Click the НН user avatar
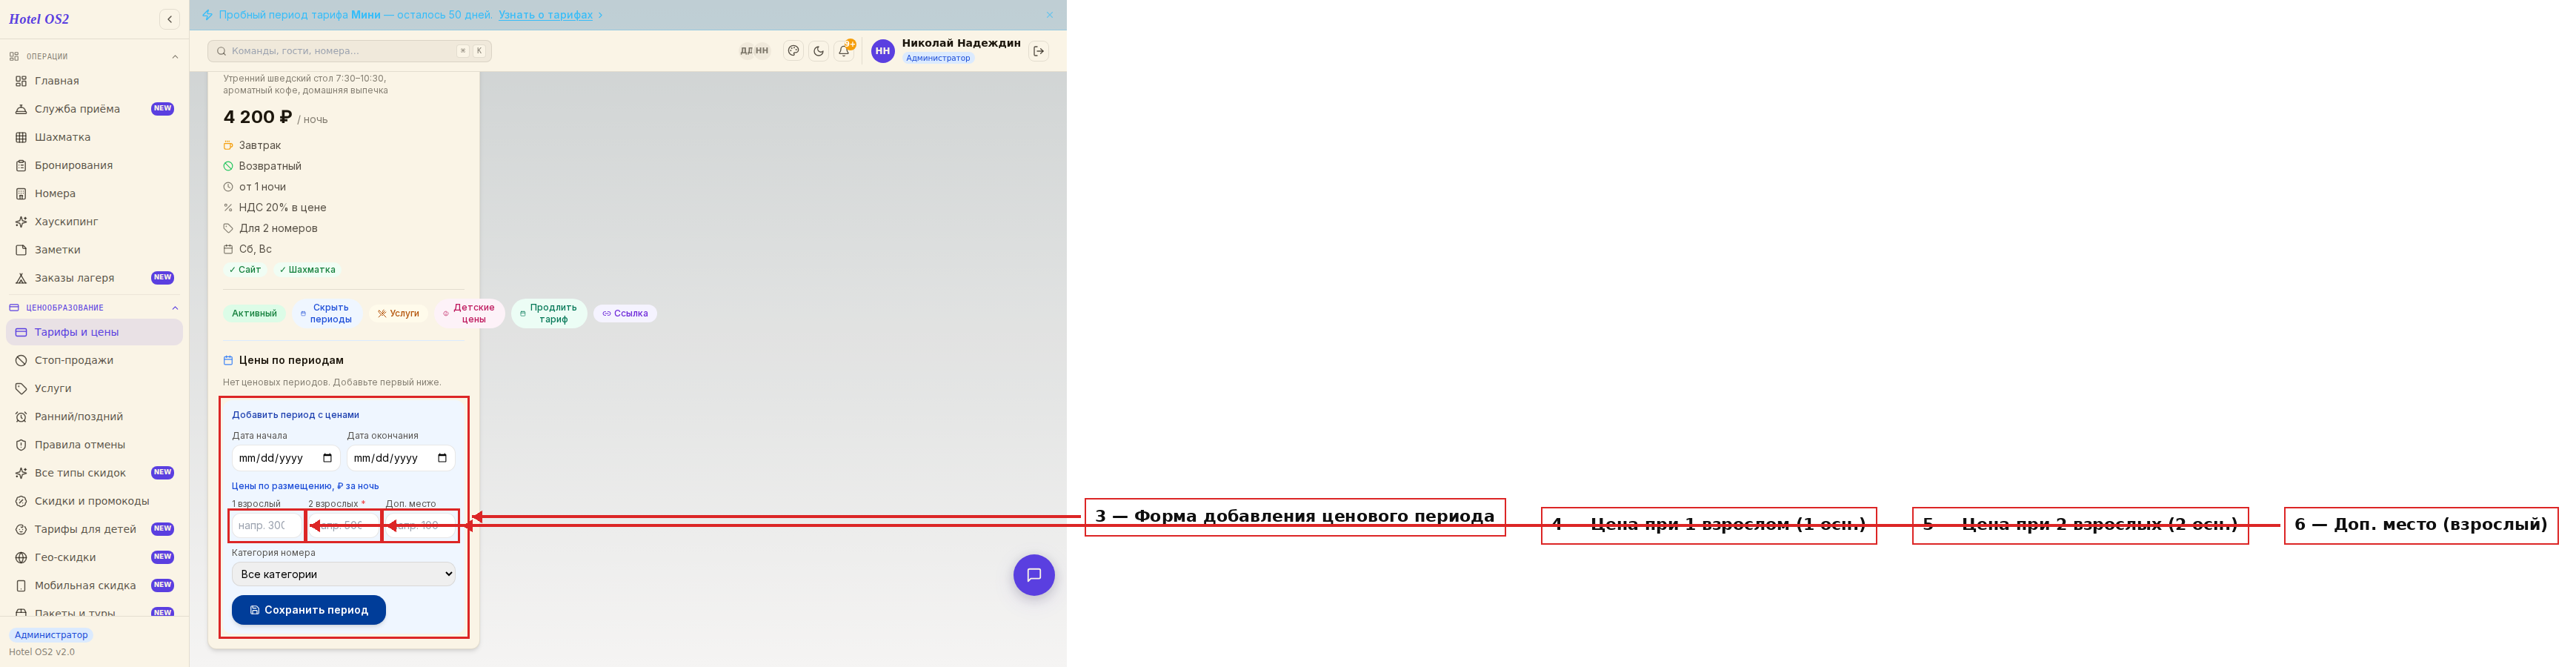2576x667 pixels. (882, 51)
